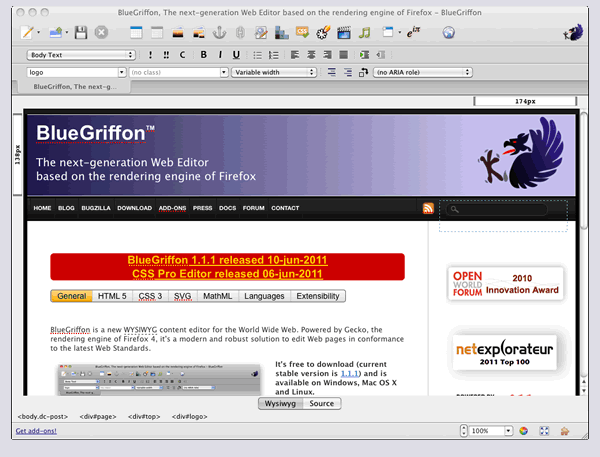Viewport: 600px width, 457px height.
Task: Click the vertical scrollbar thumb
Action: point(584,170)
